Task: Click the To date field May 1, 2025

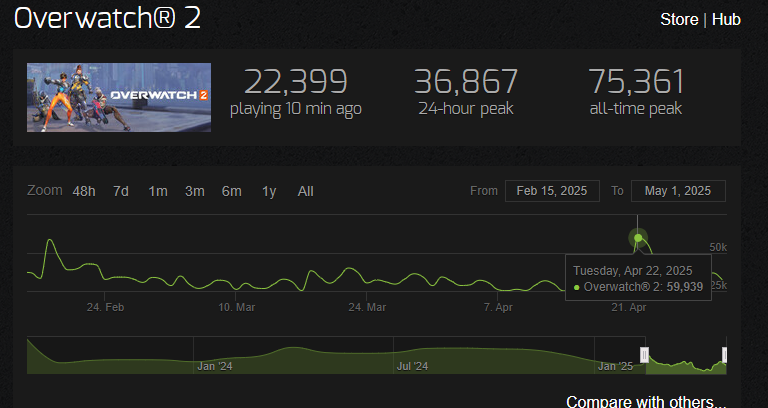Action: tap(678, 191)
